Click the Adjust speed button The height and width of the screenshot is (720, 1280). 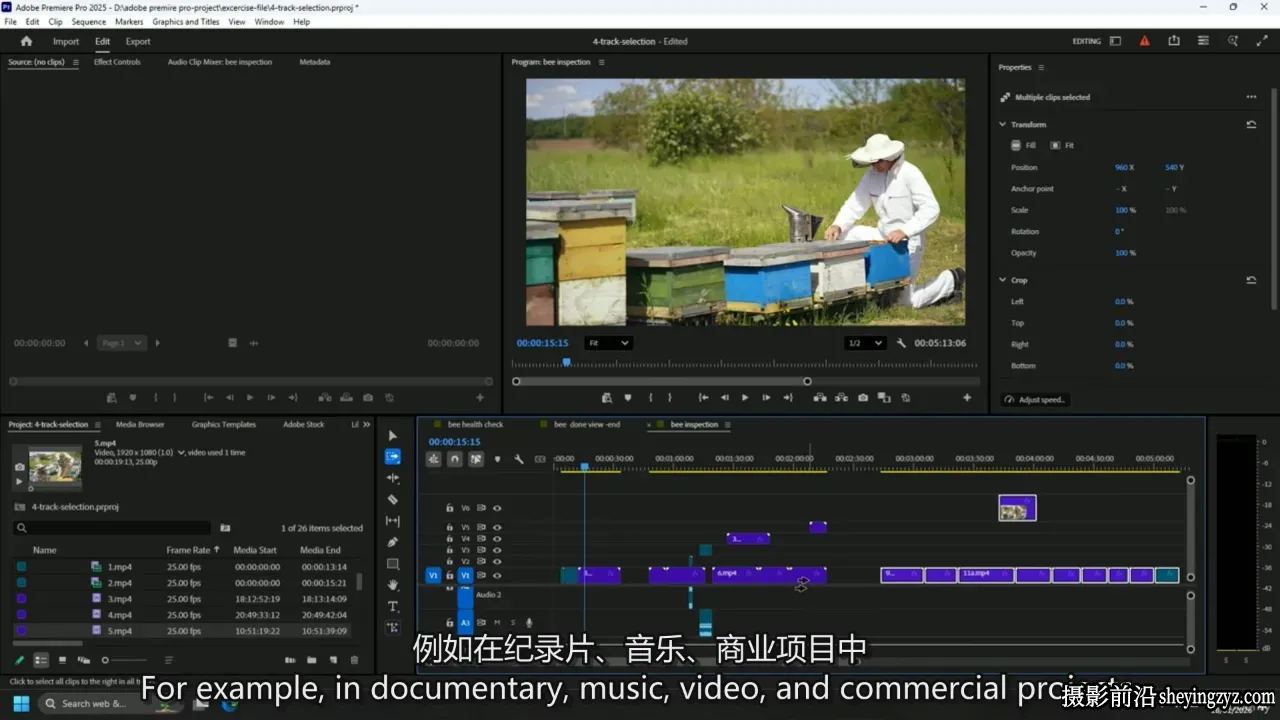[1036, 400]
